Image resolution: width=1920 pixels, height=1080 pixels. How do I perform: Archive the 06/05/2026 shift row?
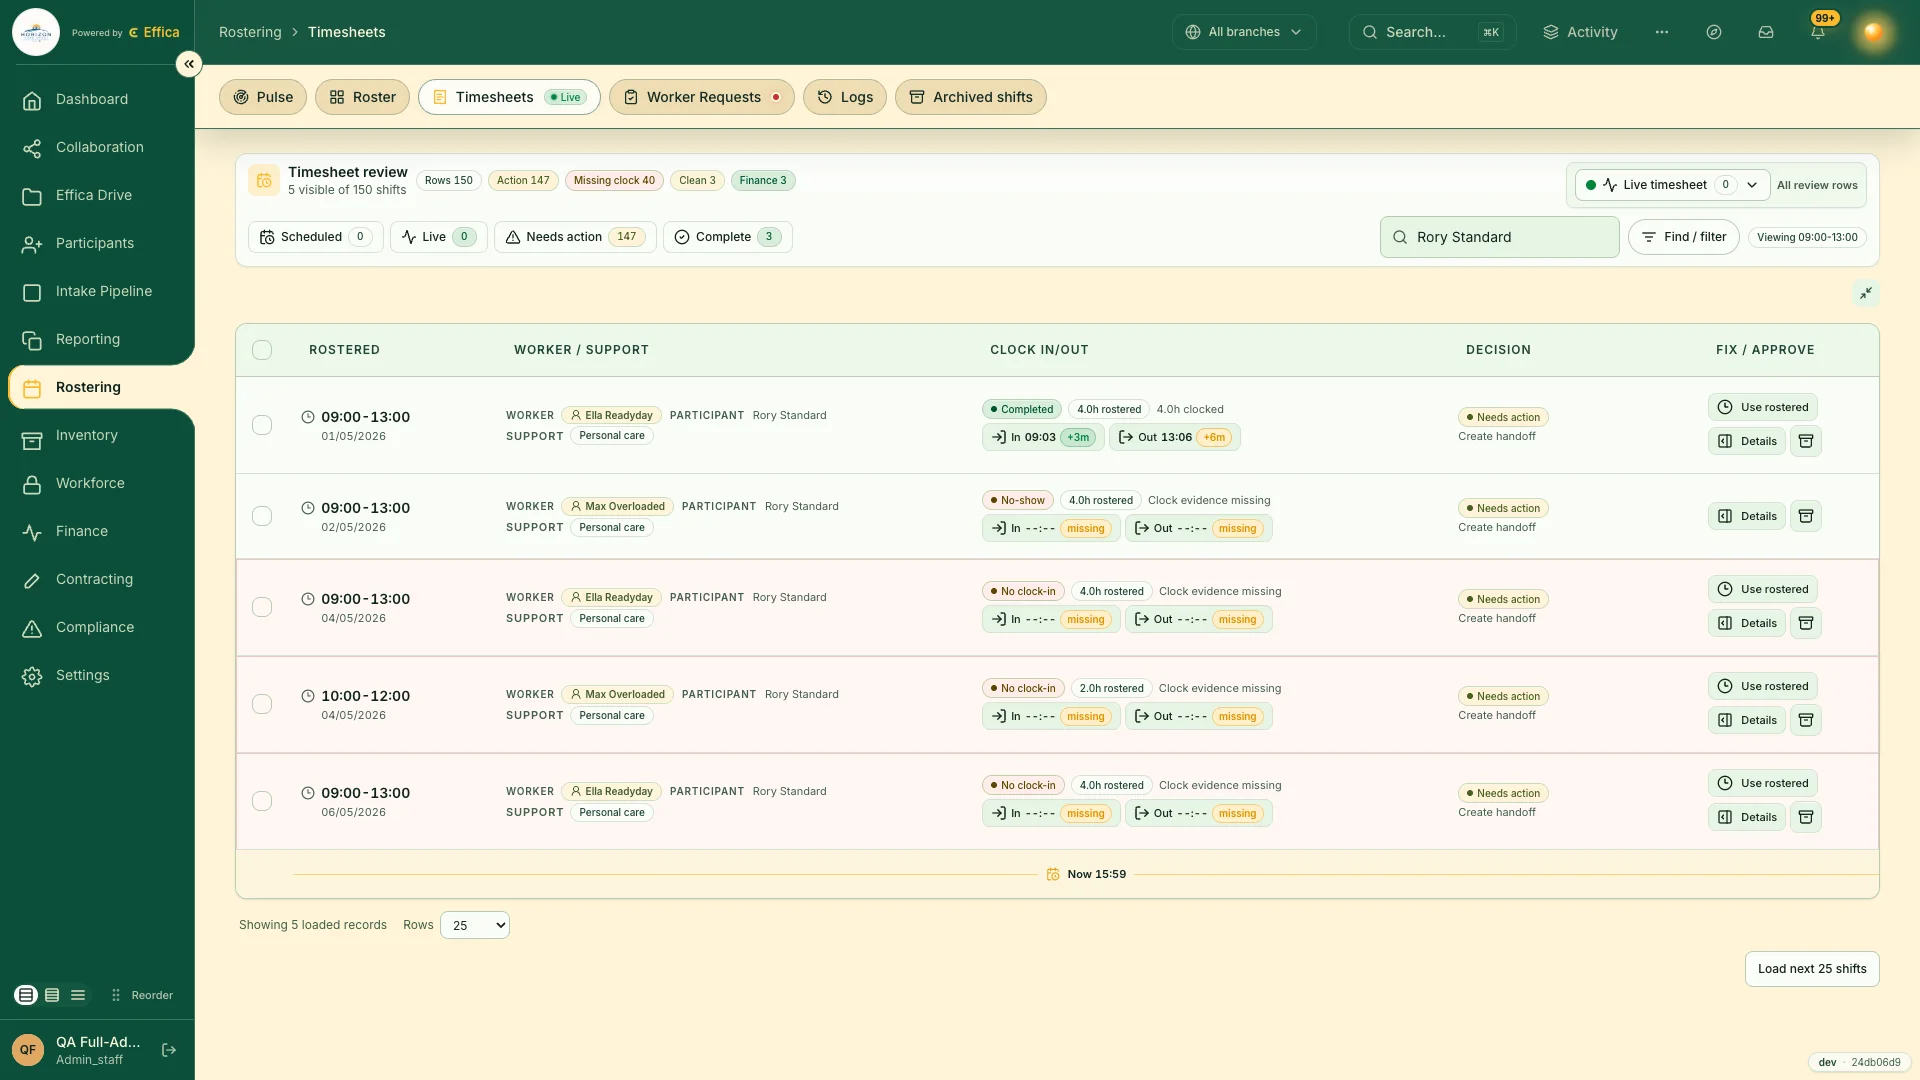(1805, 817)
